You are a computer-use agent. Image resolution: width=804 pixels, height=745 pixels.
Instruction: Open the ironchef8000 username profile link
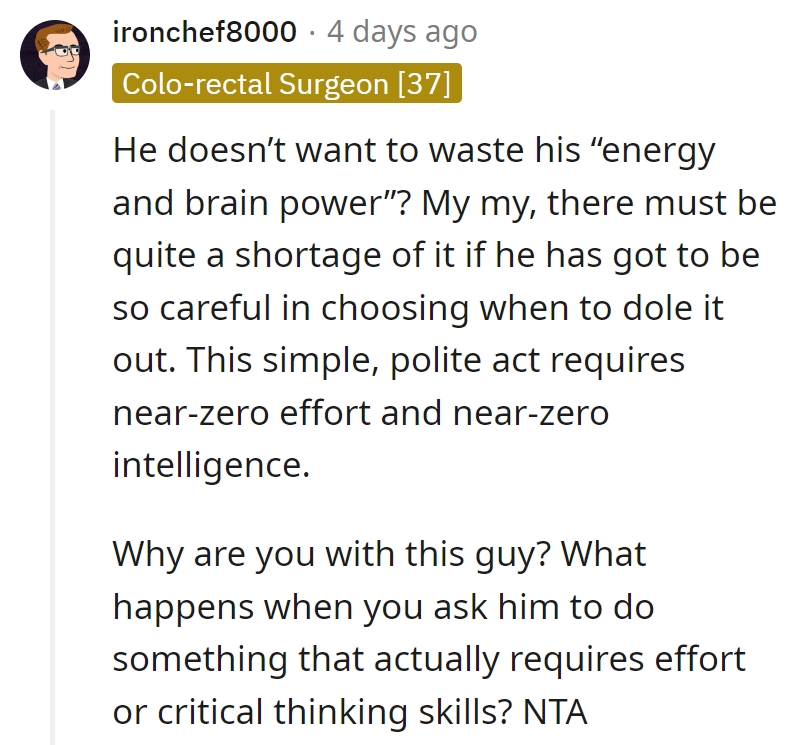[x=206, y=32]
